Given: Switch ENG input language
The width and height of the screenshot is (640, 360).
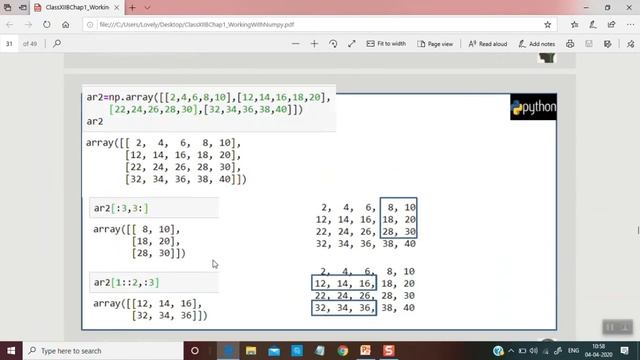Looking at the screenshot, I should point(573,351).
